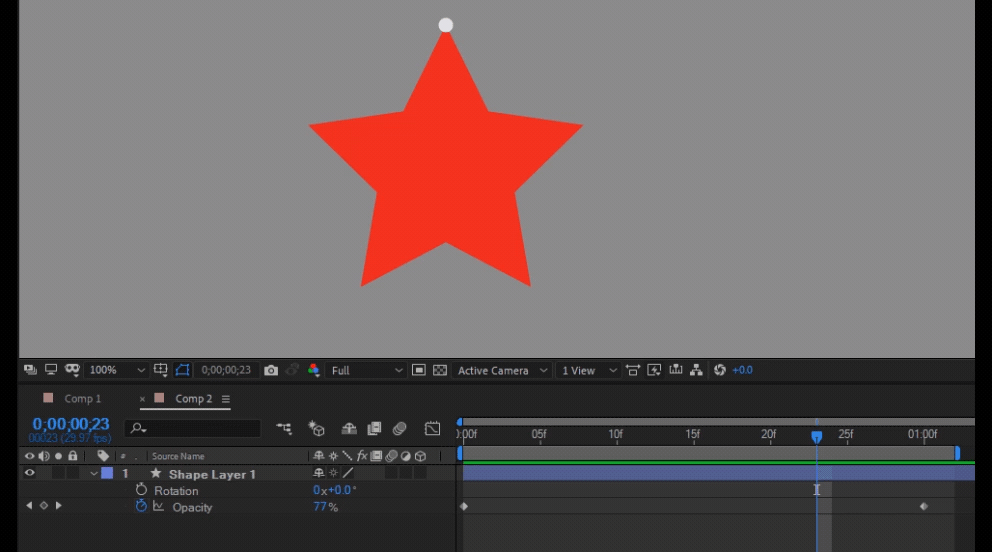Toggle continuously rasterize switch on Shape Layer 1
Viewport: 992px width, 552px height.
click(x=333, y=473)
